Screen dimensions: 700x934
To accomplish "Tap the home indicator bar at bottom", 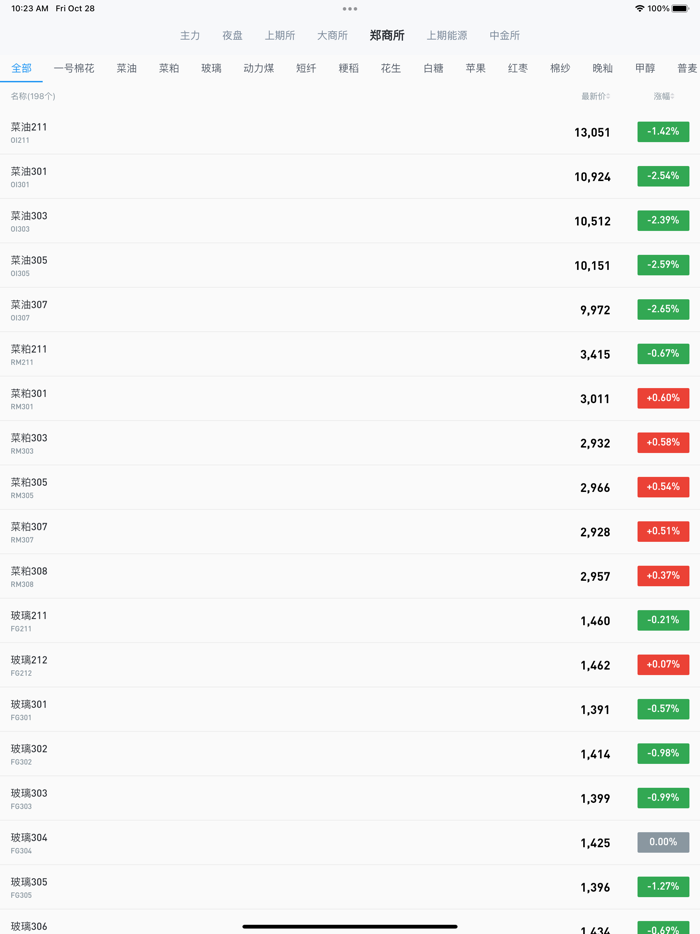I will coord(350,926).
